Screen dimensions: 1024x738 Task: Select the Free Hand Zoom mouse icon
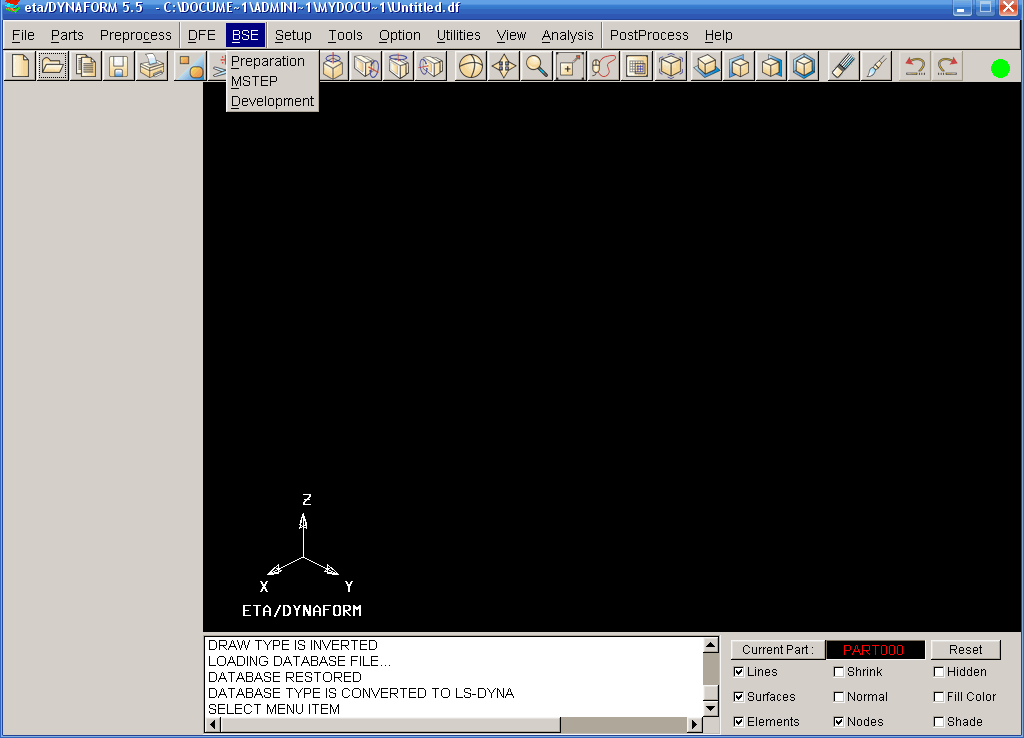click(603, 66)
